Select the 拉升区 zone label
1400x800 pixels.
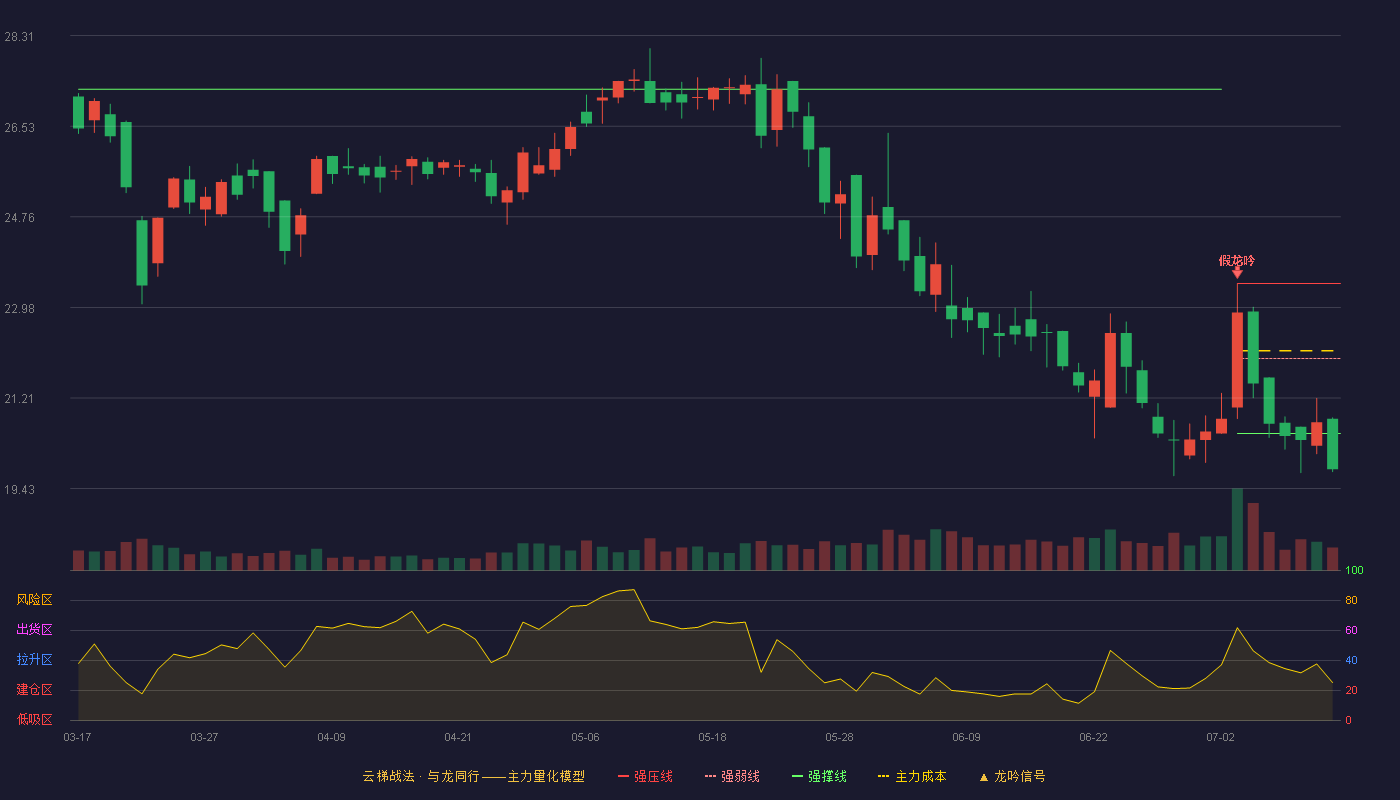click(34, 660)
